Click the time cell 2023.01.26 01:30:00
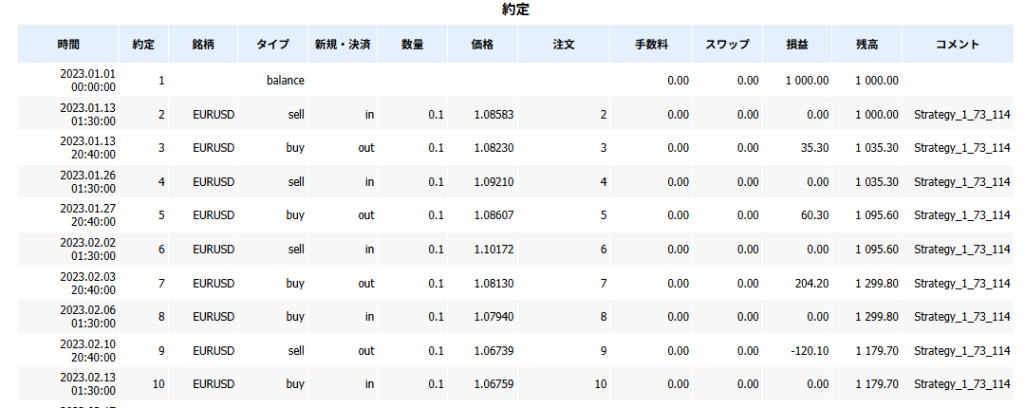Viewport: 1024px width, 408px height. click(88, 181)
